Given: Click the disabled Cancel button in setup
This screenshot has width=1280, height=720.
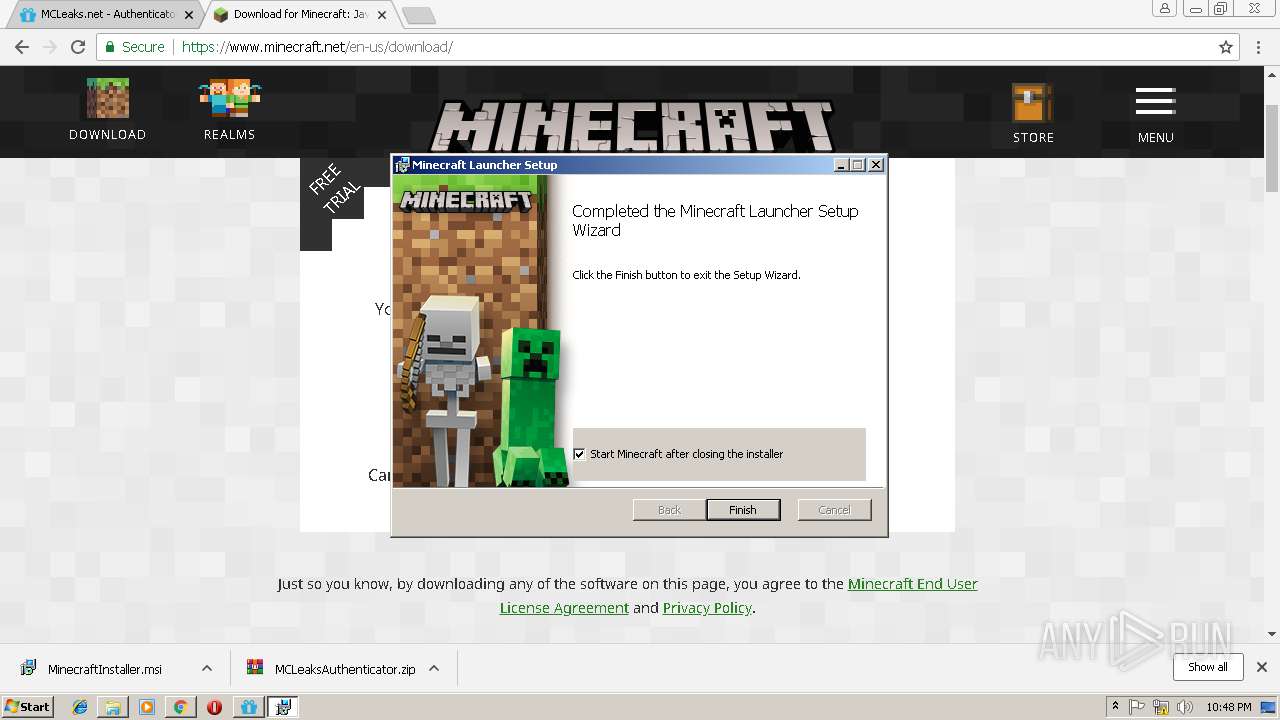Looking at the screenshot, I should click(x=834, y=510).
